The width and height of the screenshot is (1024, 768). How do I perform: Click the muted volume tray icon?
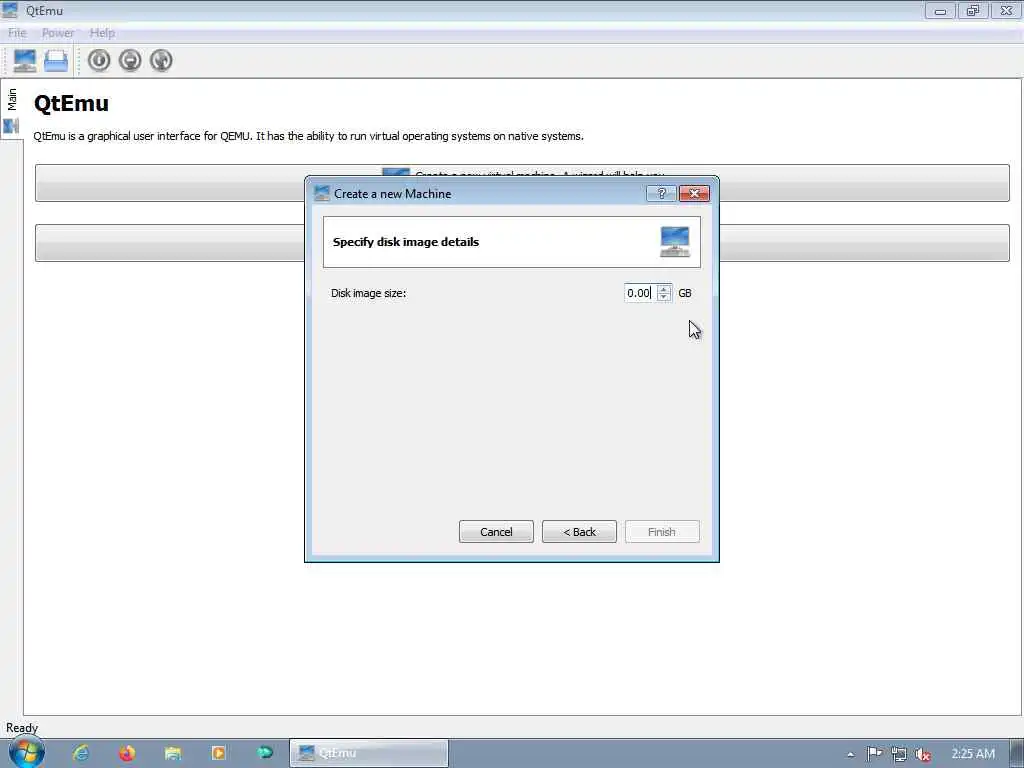(922, 754)
